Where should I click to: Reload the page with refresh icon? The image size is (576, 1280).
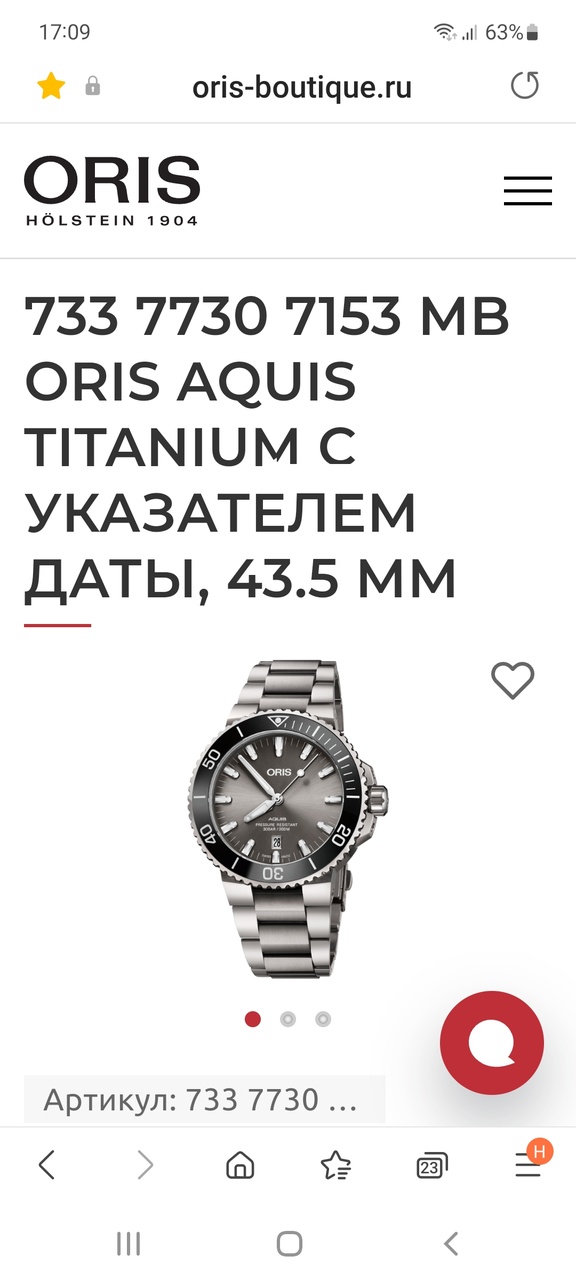pos(525,86)
